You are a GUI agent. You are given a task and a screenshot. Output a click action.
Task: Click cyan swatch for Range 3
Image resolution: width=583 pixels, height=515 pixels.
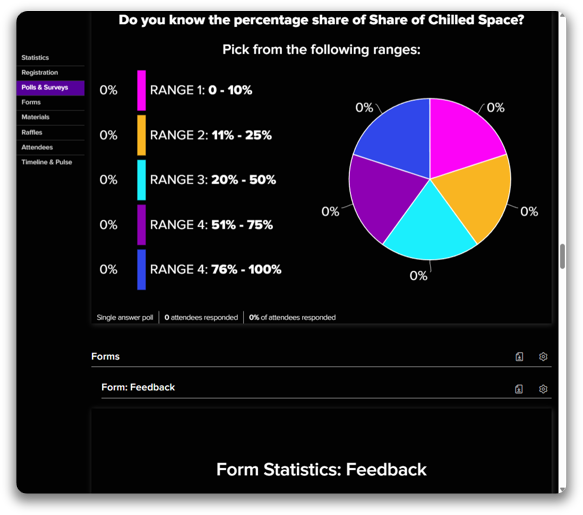click(x=141, y=180)
